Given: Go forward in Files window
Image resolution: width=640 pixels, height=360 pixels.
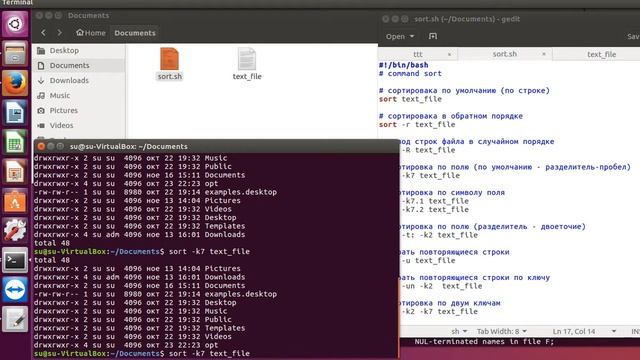Looking at the screenshot, I should click(60, 33).
